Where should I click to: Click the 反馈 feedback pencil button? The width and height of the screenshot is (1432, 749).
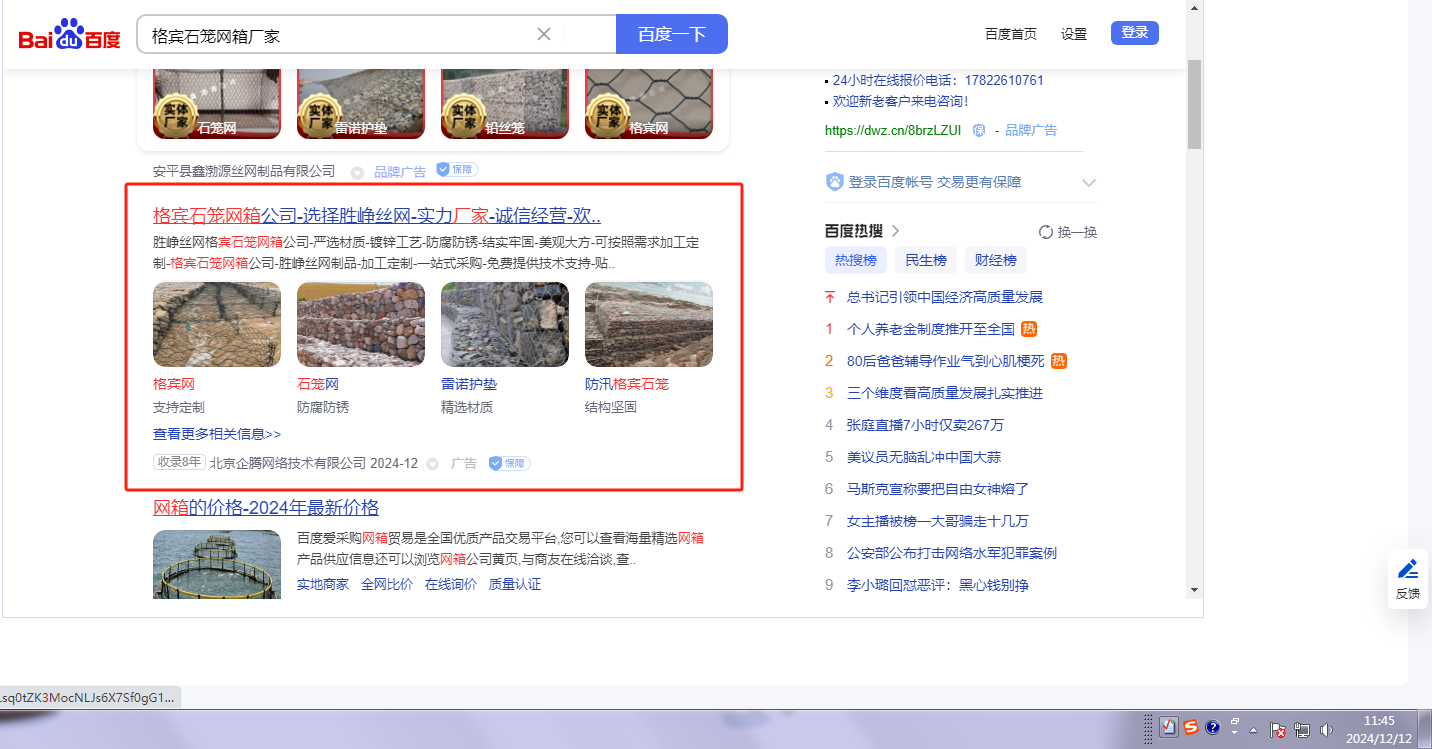click(1408, 579)
